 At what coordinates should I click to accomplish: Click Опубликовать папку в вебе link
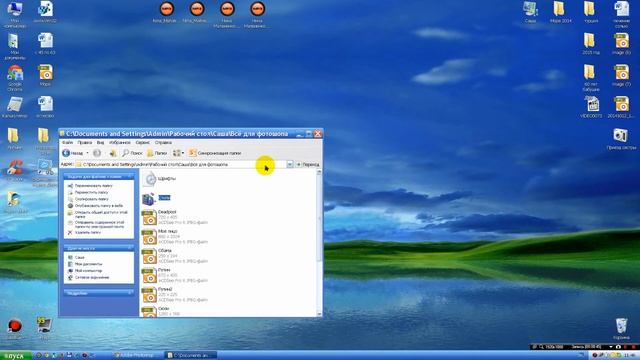click(98, 206)
